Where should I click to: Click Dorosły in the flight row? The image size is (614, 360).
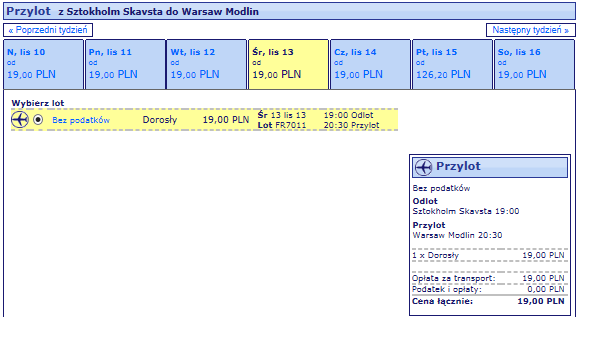160,120
